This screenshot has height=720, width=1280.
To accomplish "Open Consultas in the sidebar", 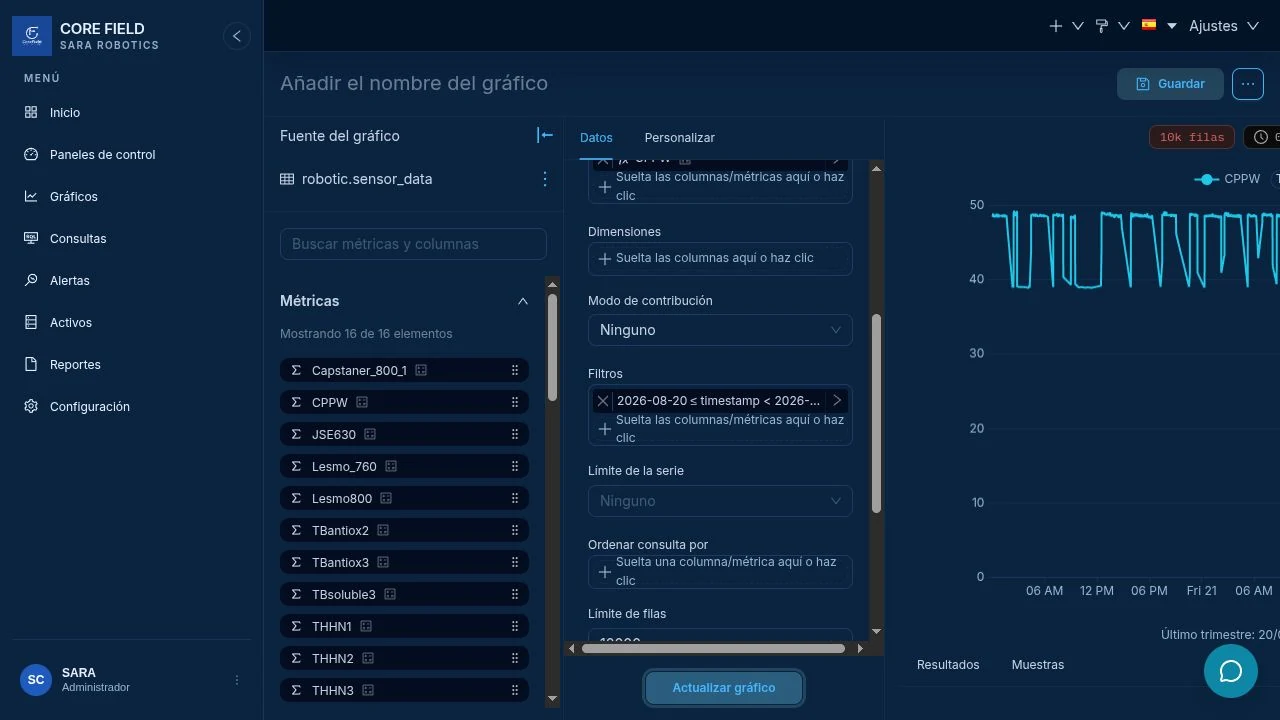I will (78, 239).
